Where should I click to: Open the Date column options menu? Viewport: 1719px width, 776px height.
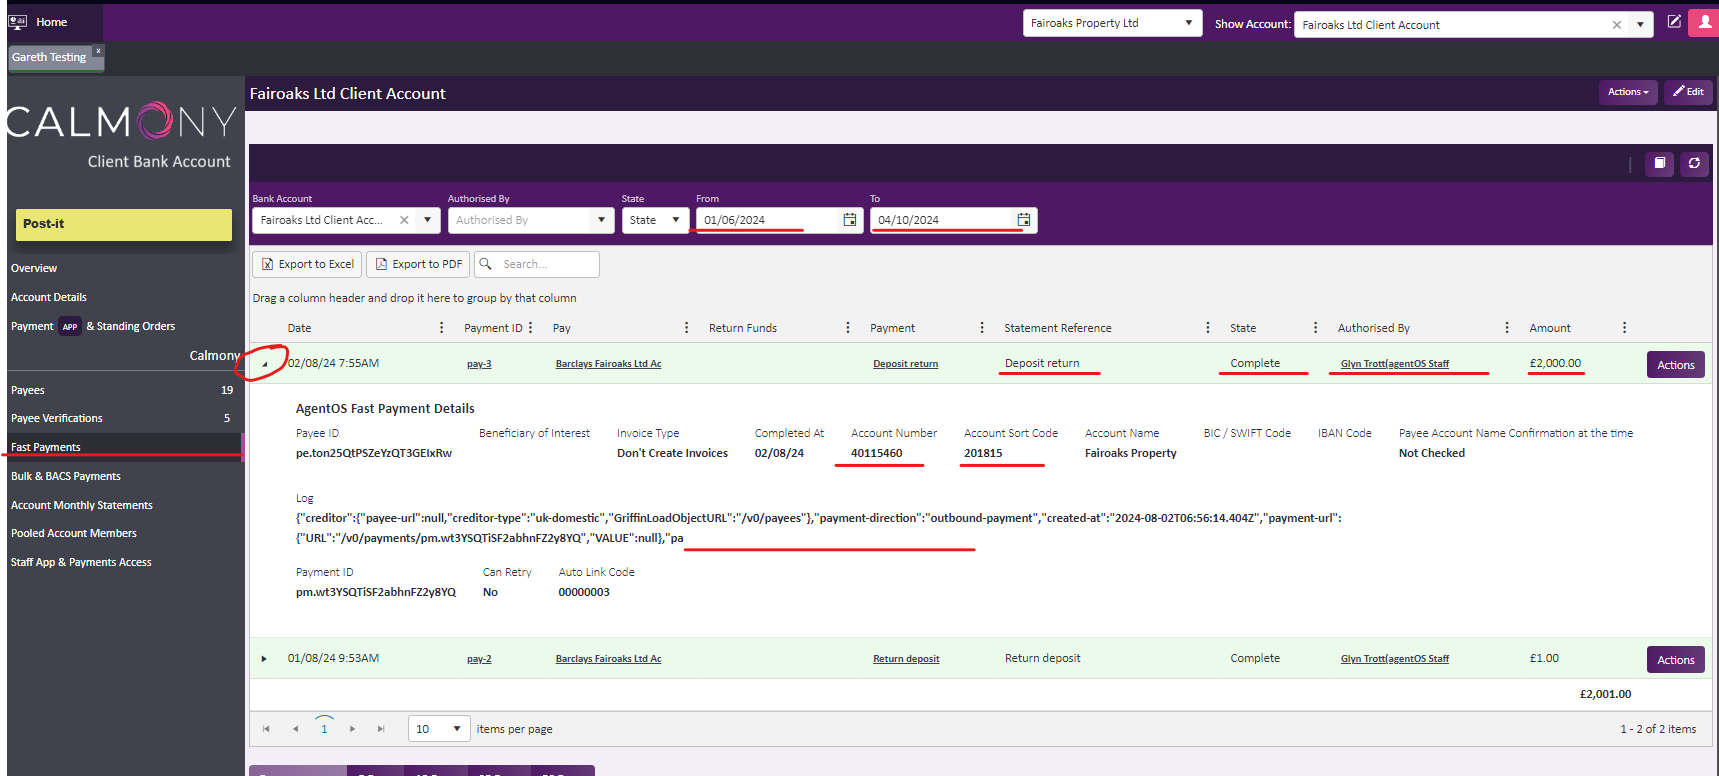point(441,328)
